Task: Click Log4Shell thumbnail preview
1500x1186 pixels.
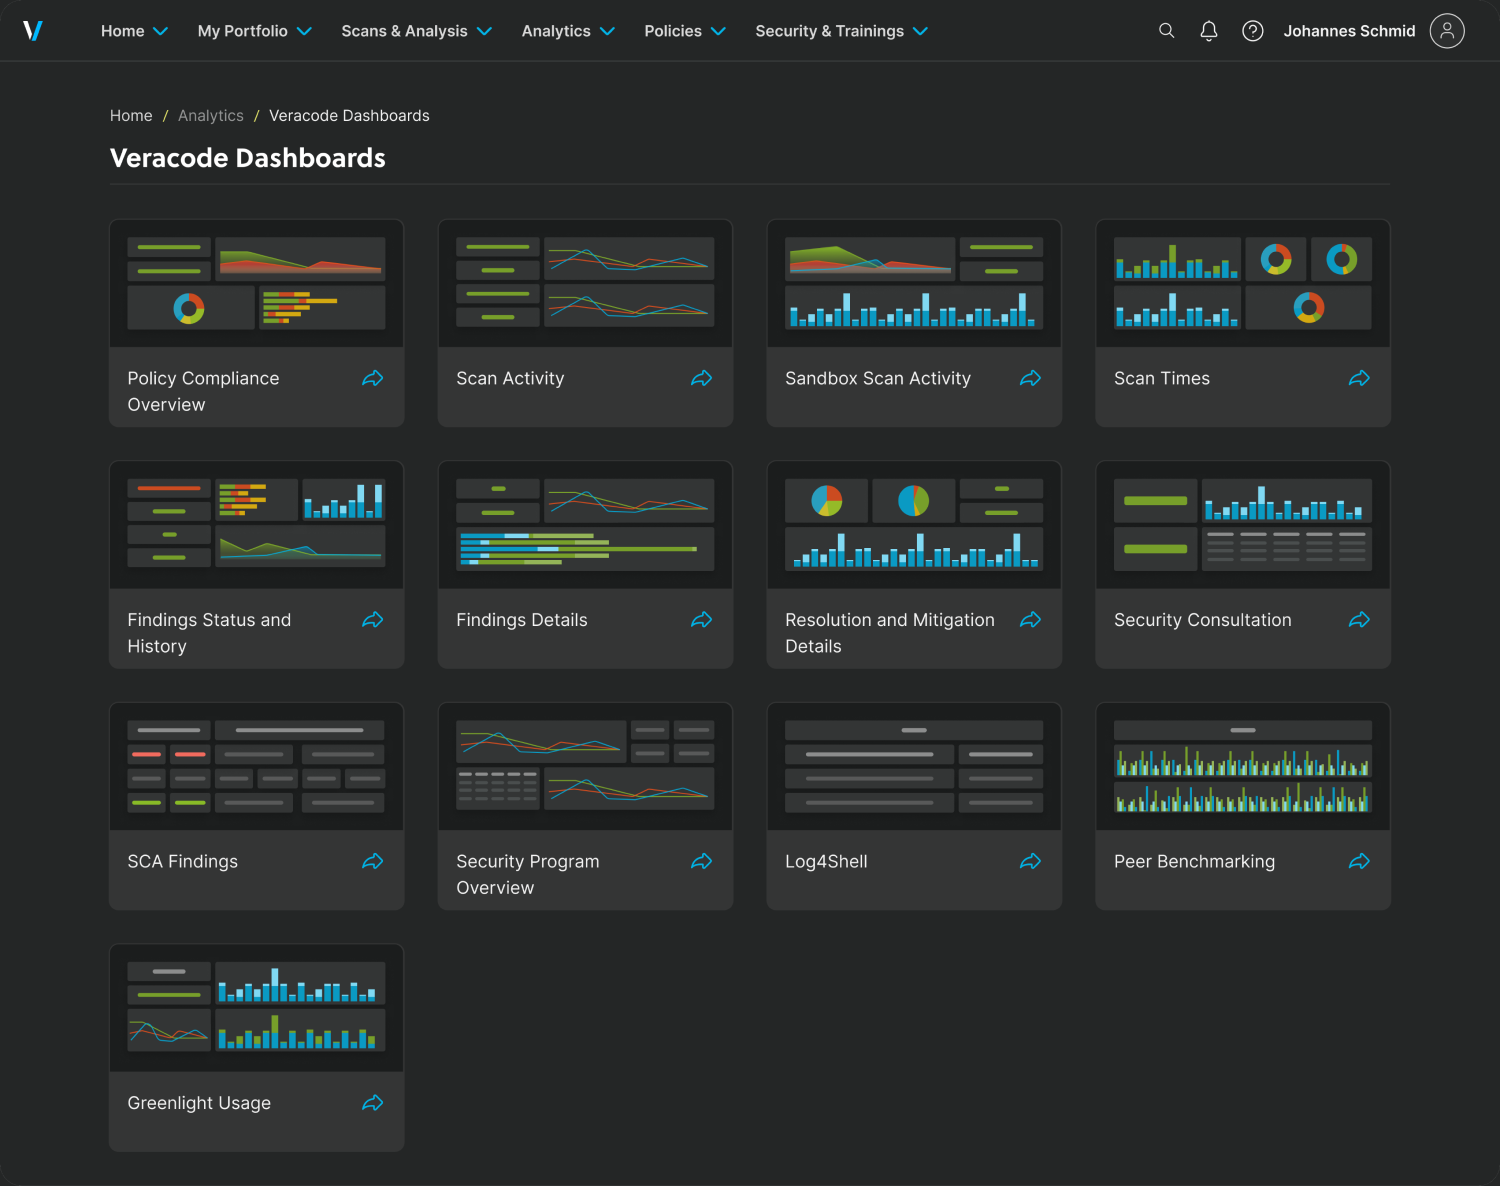Action: pos(914,767)
